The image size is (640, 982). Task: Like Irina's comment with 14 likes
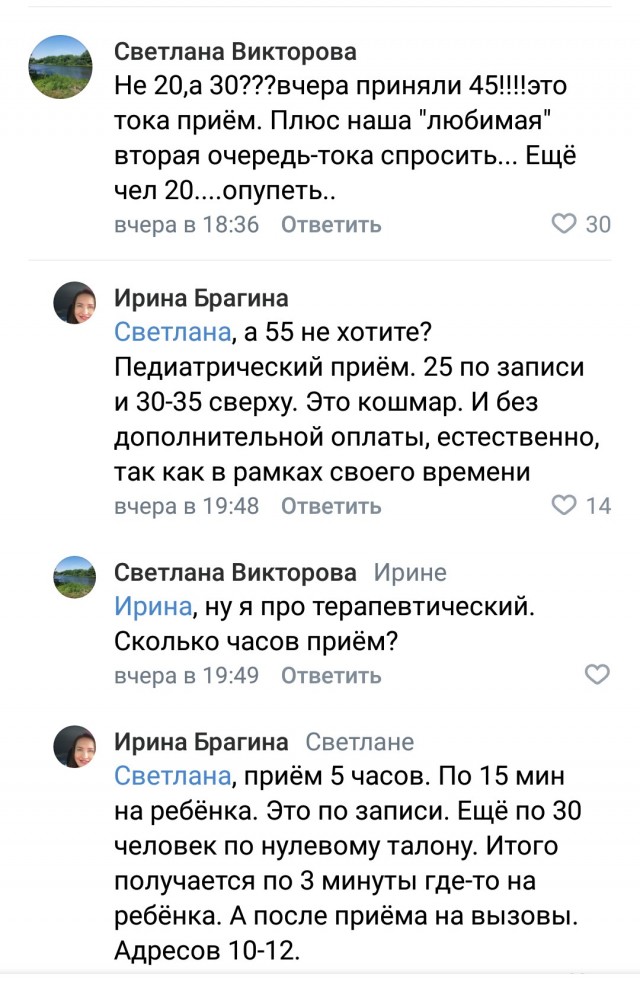(565, 505)
